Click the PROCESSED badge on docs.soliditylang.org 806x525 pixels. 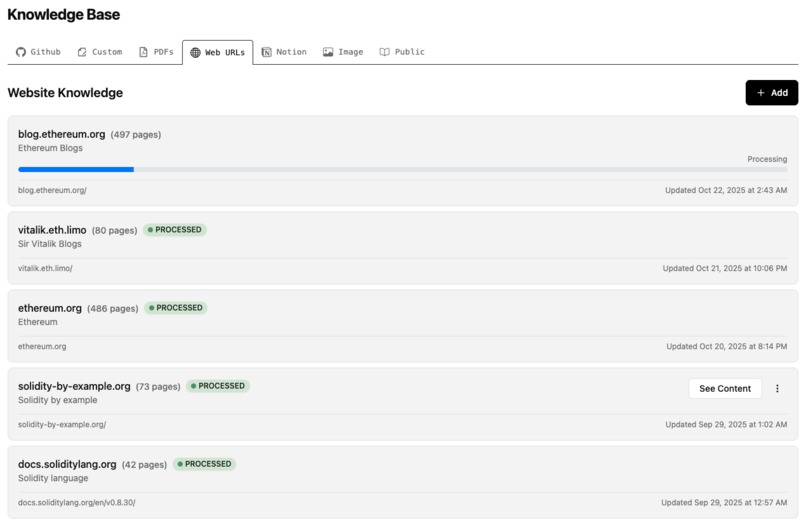[x=205, y=464]
